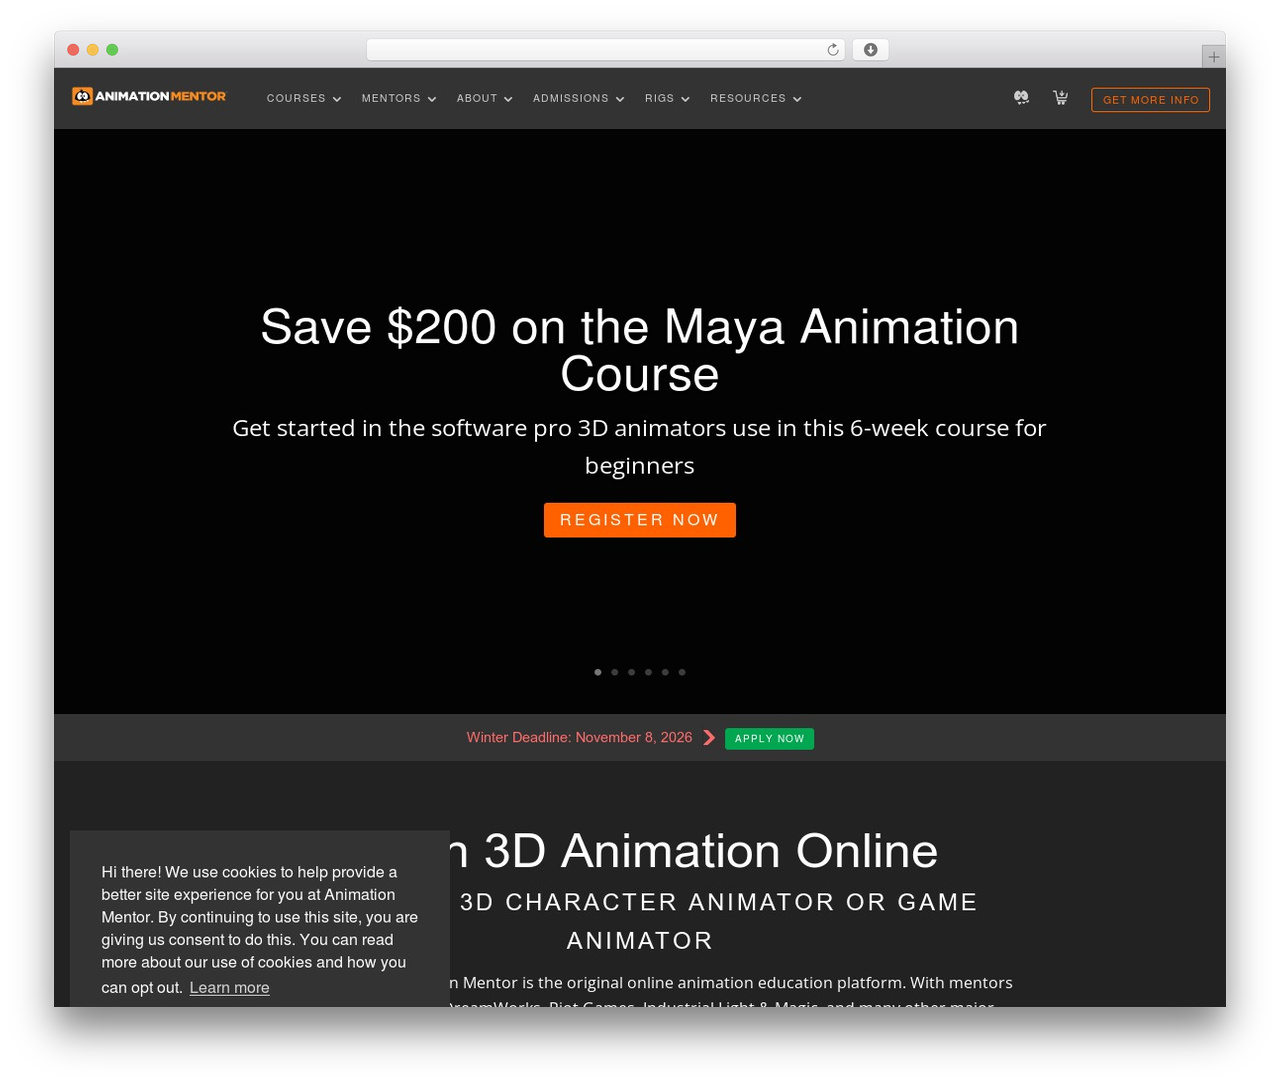Click the browser address bar
The width and height of the screenshot is (1280, 1084).
pyautogui.click(x=605, y=50)
